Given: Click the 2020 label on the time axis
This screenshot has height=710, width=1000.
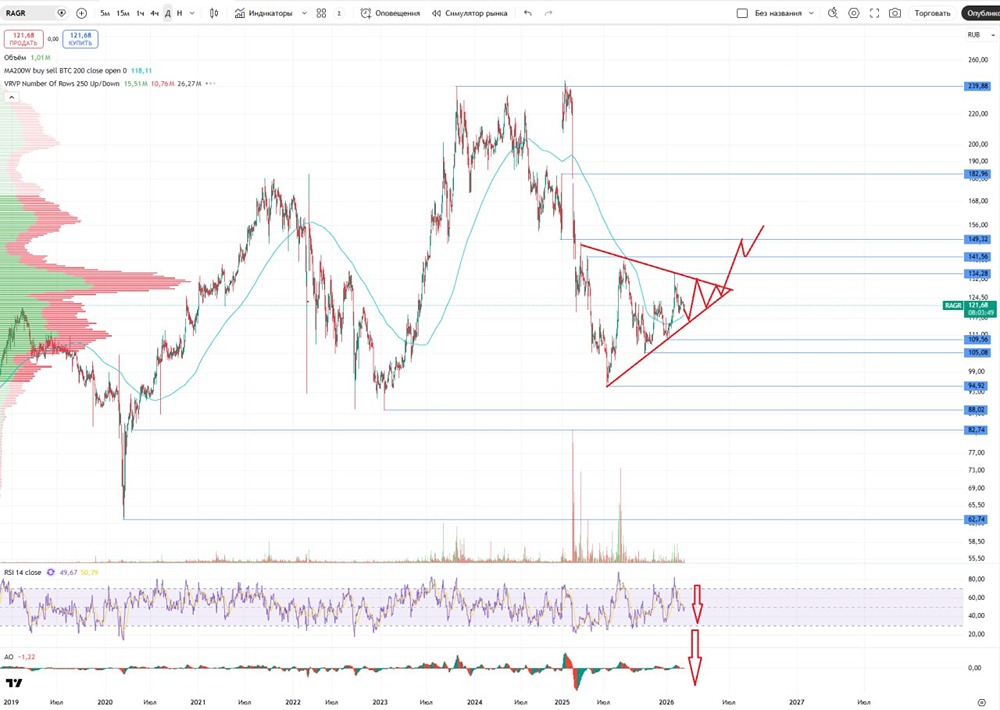Looking at the screenshot, I should pyautogui.click(x=105, y=702).
